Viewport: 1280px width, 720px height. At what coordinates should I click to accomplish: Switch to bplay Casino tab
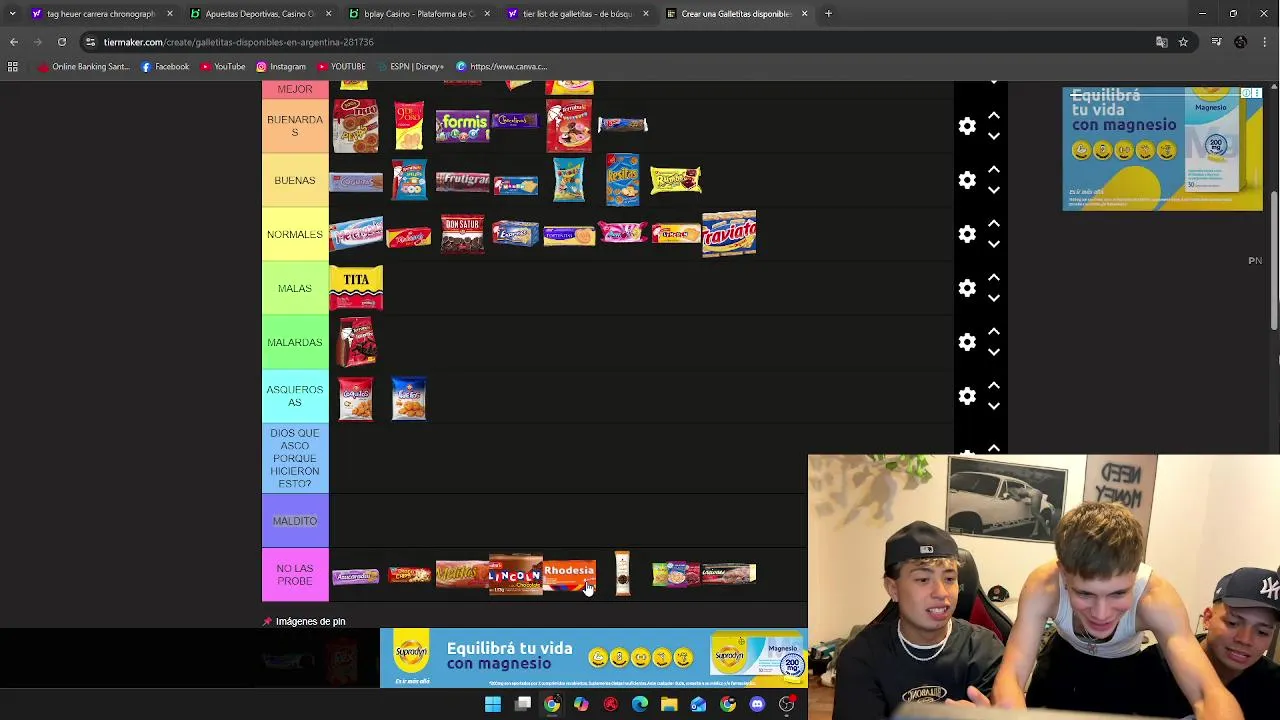coord(418,14)
